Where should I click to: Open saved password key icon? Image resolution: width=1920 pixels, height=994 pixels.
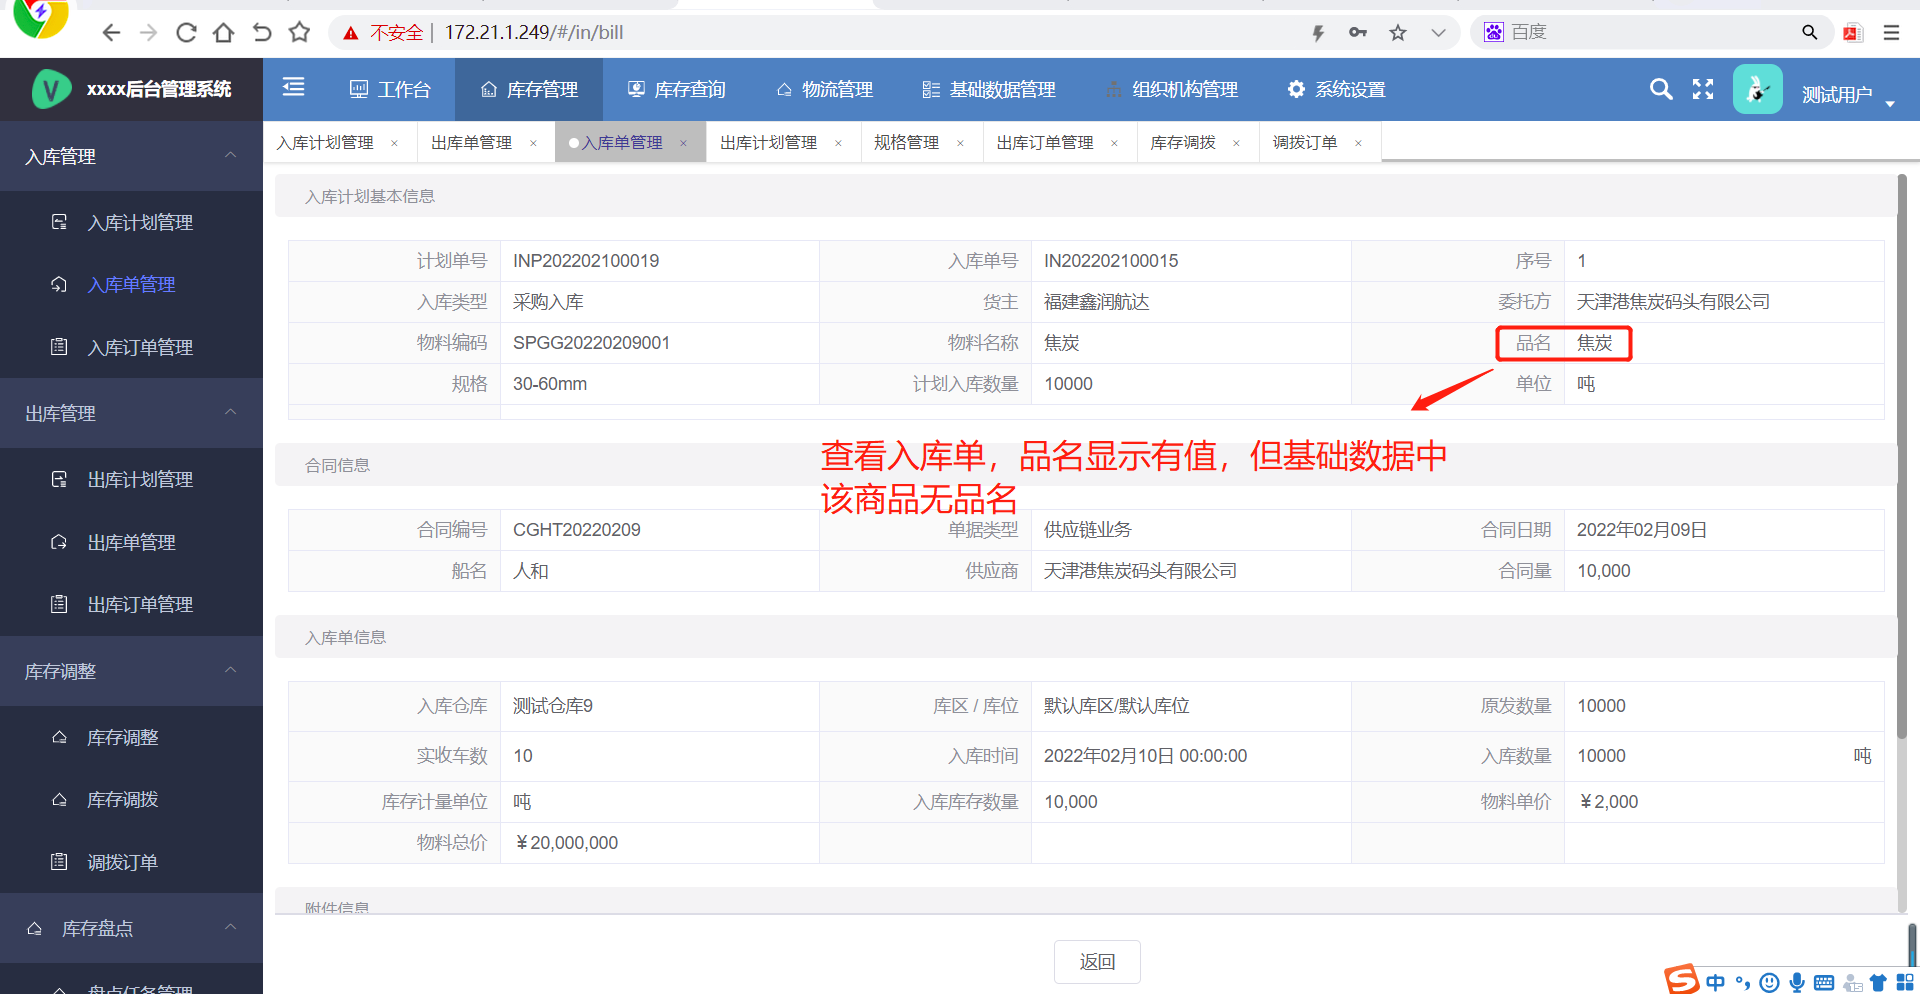tap(1358, 33)
